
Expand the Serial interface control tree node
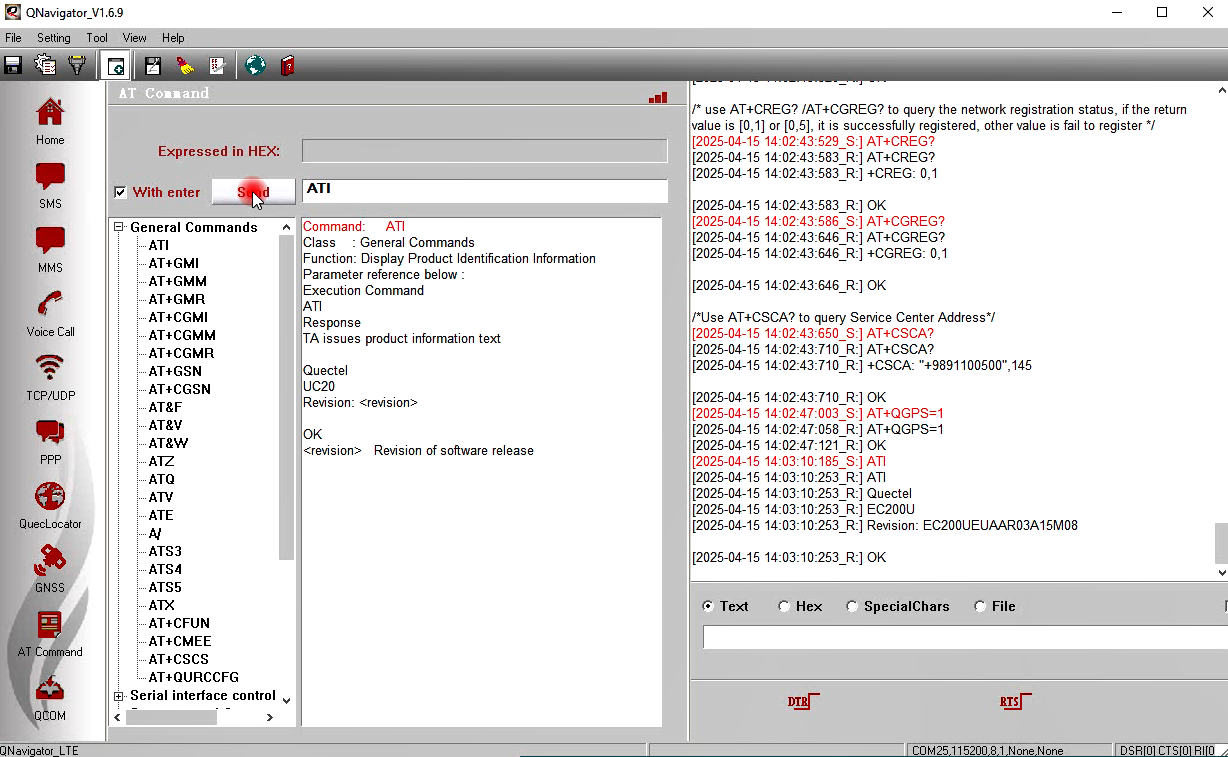pyautogui.click(x=119, y=695)
